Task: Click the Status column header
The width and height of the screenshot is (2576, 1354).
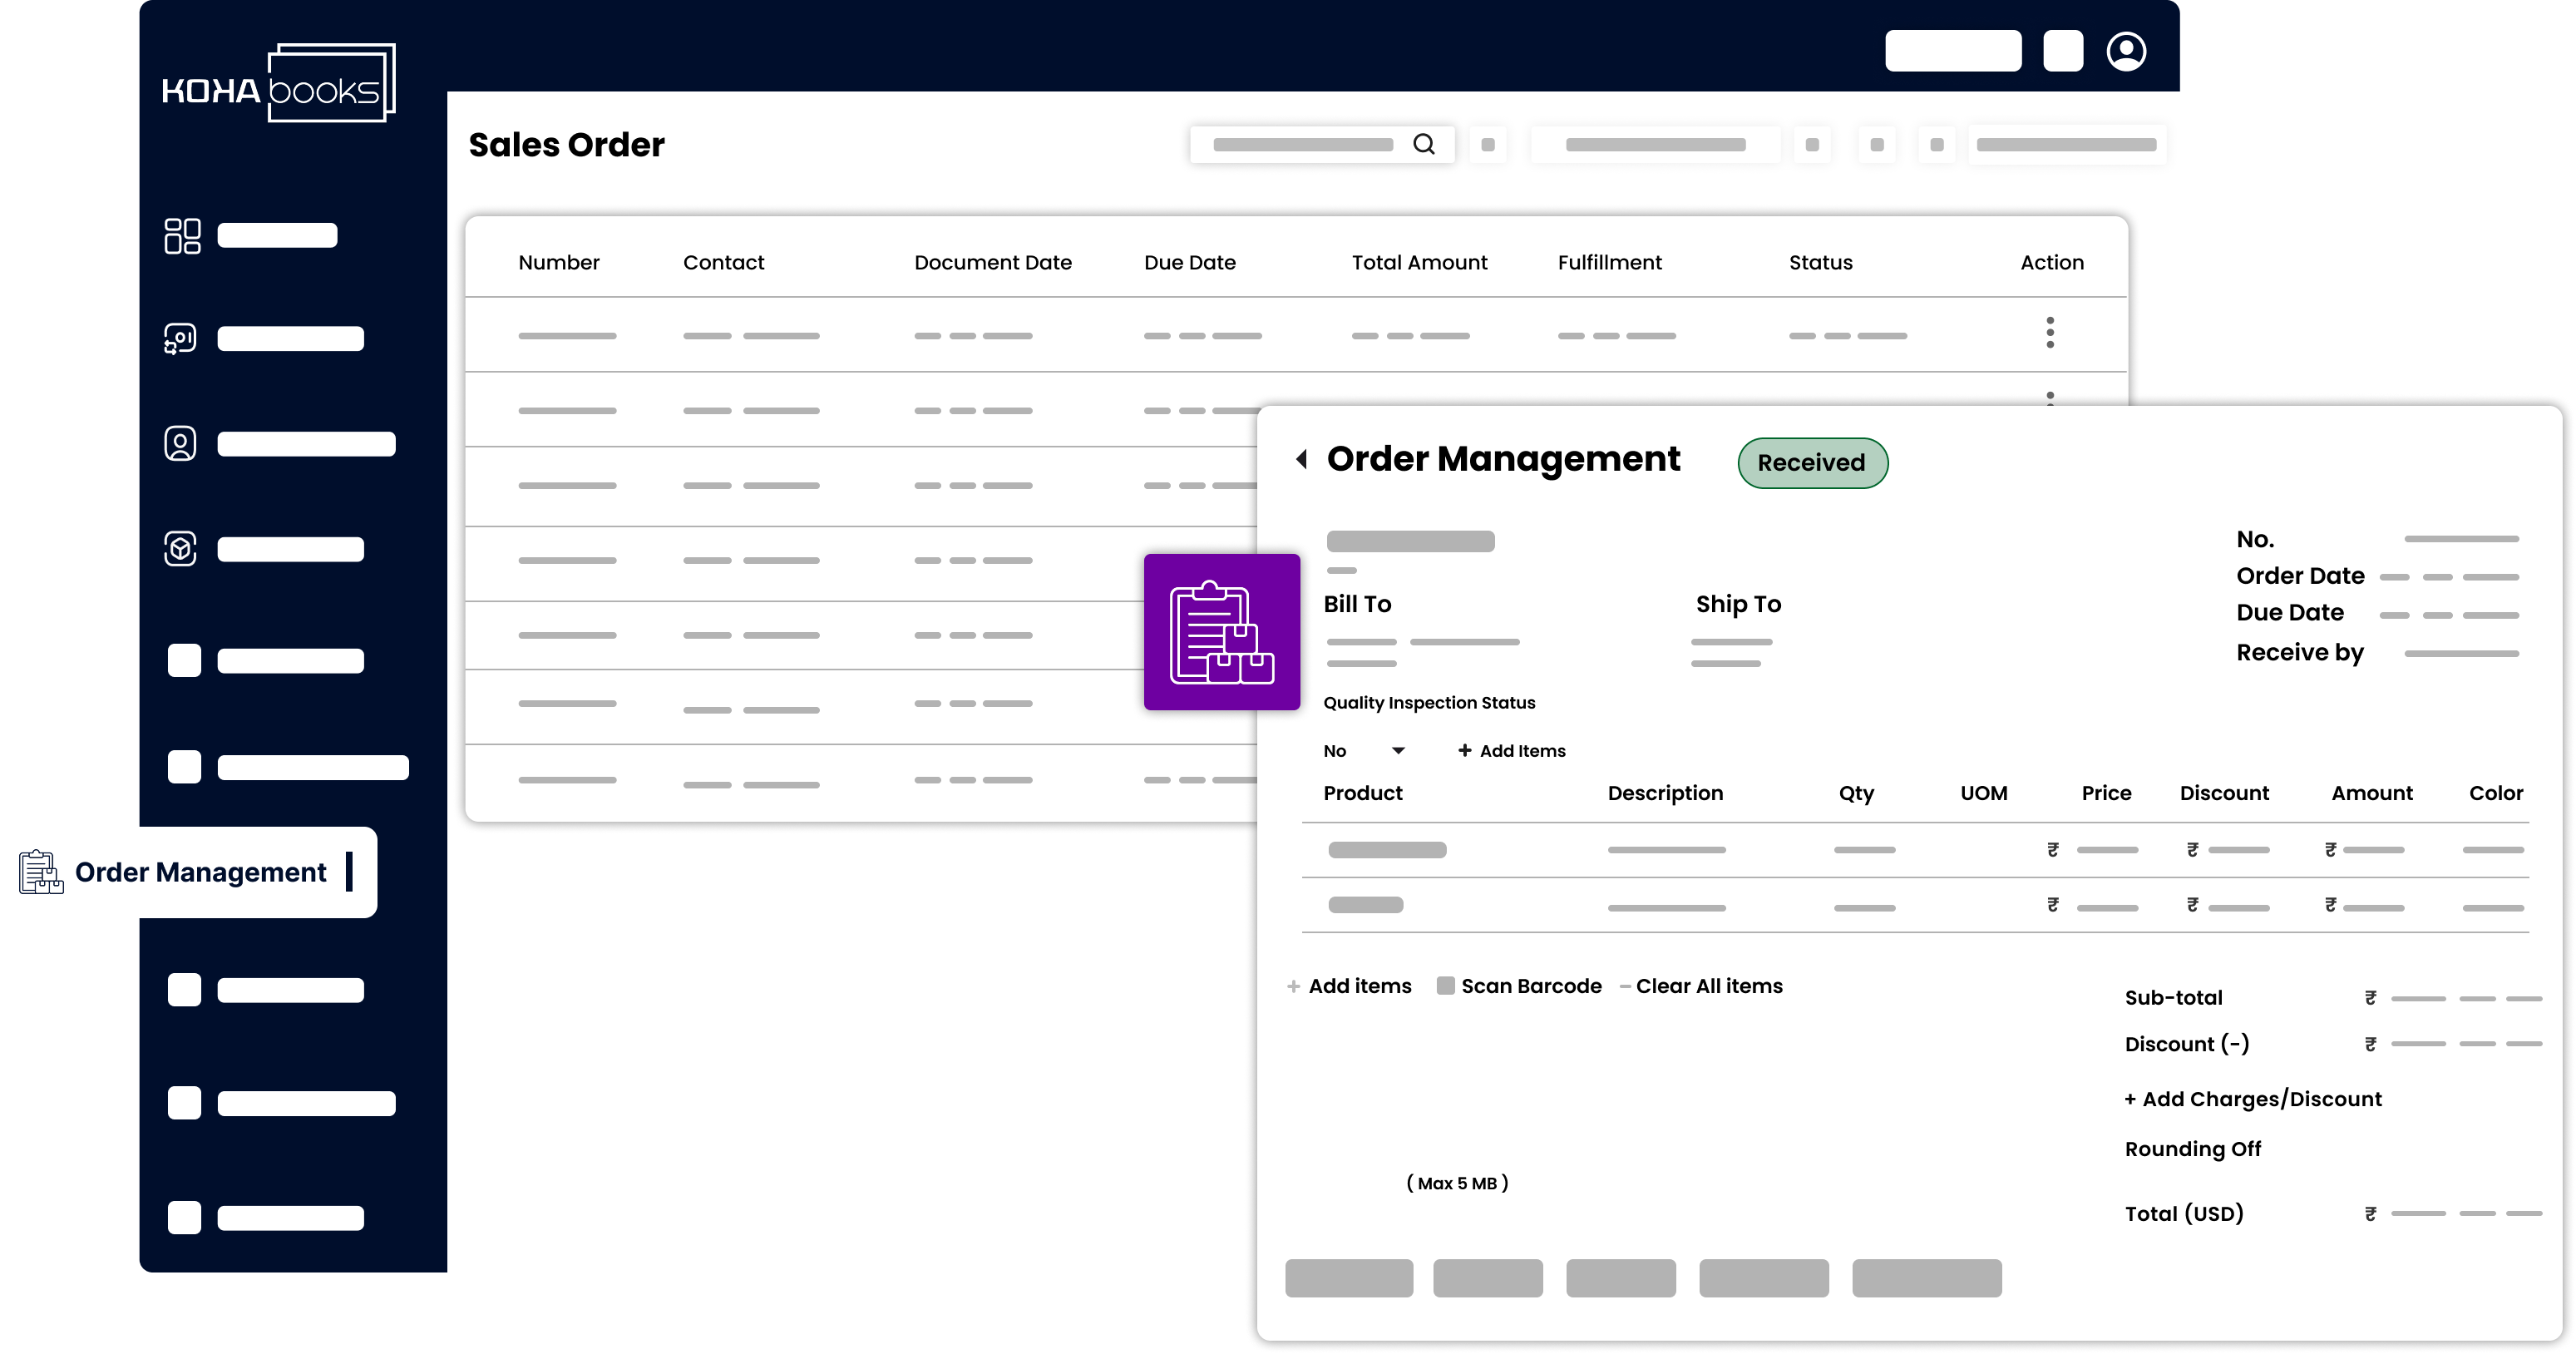Action: pyautogui.click(x=1820, y=263)
